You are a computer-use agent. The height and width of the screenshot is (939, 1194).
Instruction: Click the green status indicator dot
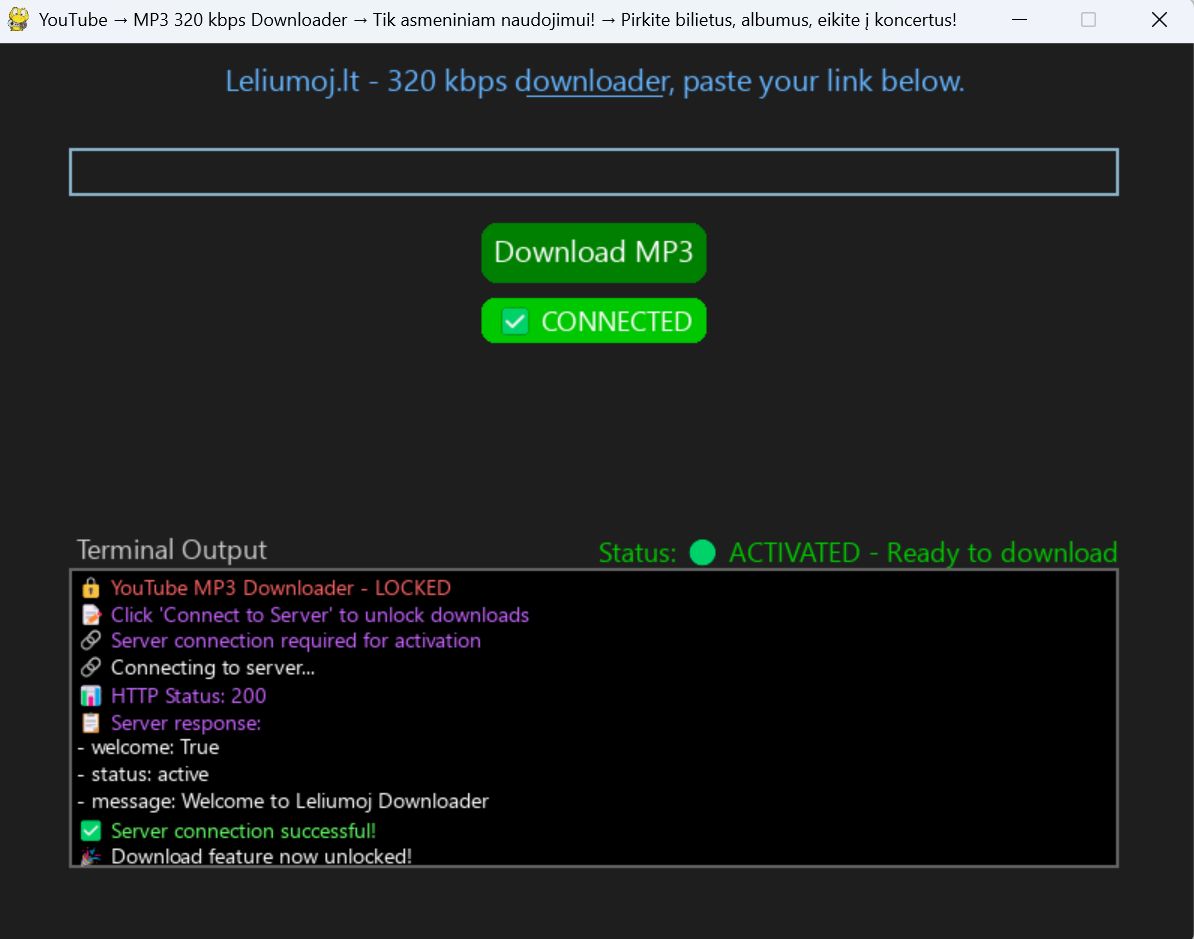(702, 553)
